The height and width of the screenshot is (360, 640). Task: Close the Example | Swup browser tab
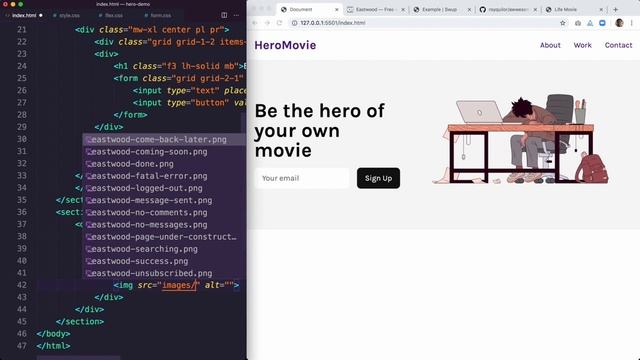click(x=469, y=9)
